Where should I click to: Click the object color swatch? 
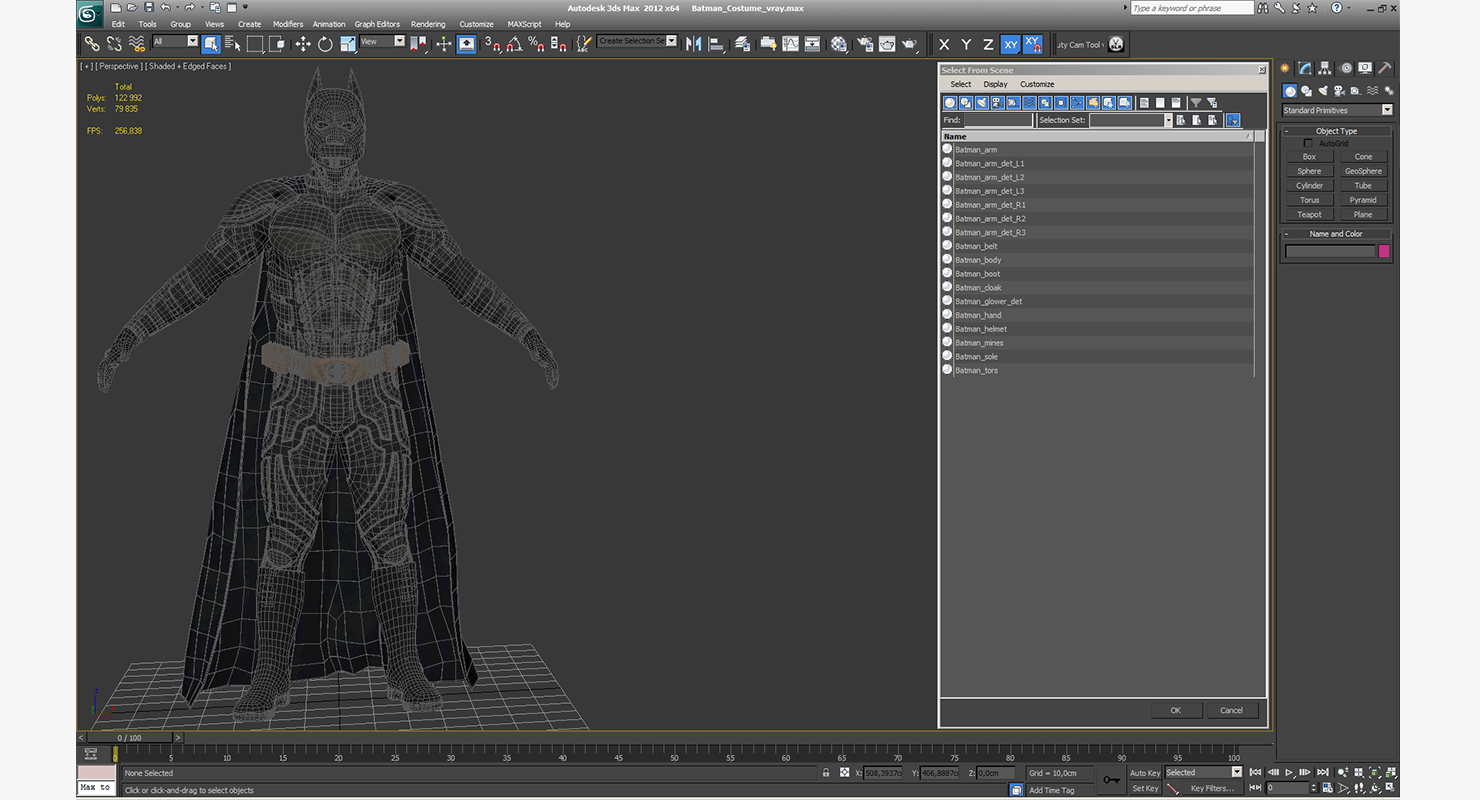tap(1384, 251)
